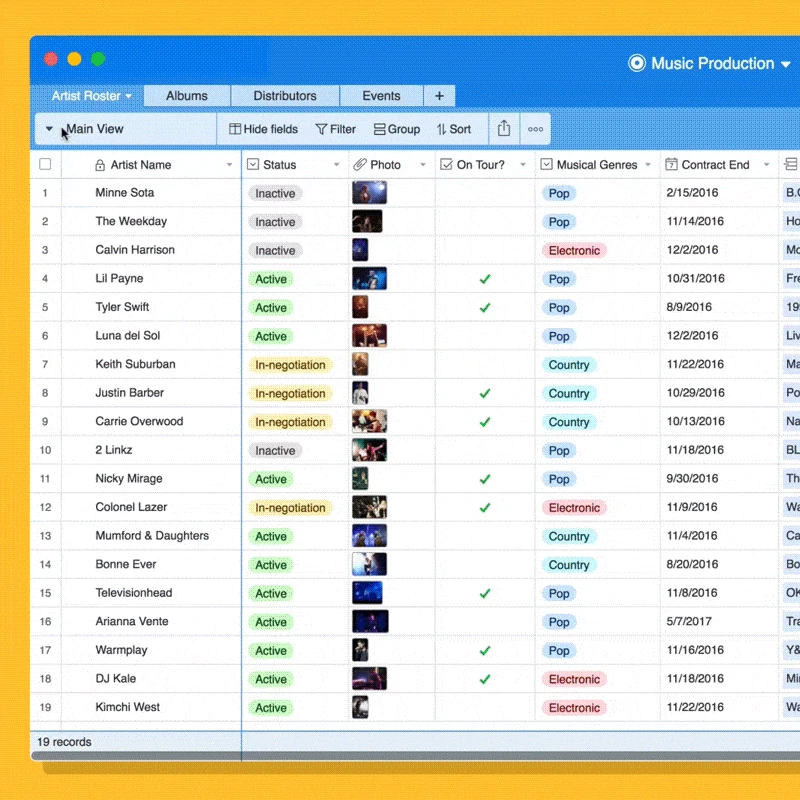Uncheck On Tour for Televisionhead

pos(485,593)
